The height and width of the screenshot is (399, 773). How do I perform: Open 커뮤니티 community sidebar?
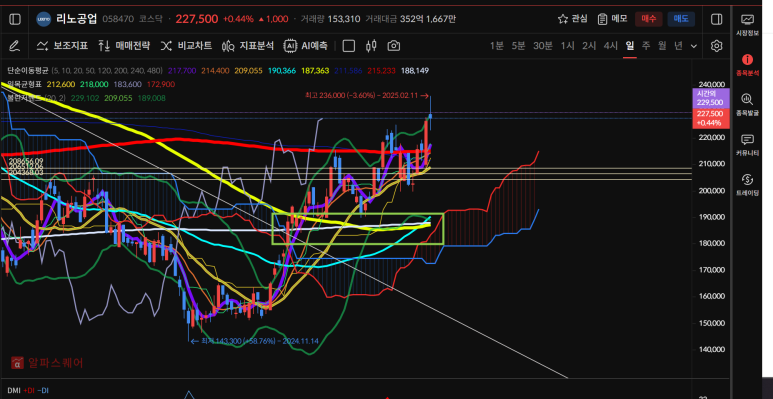[747, 145]
